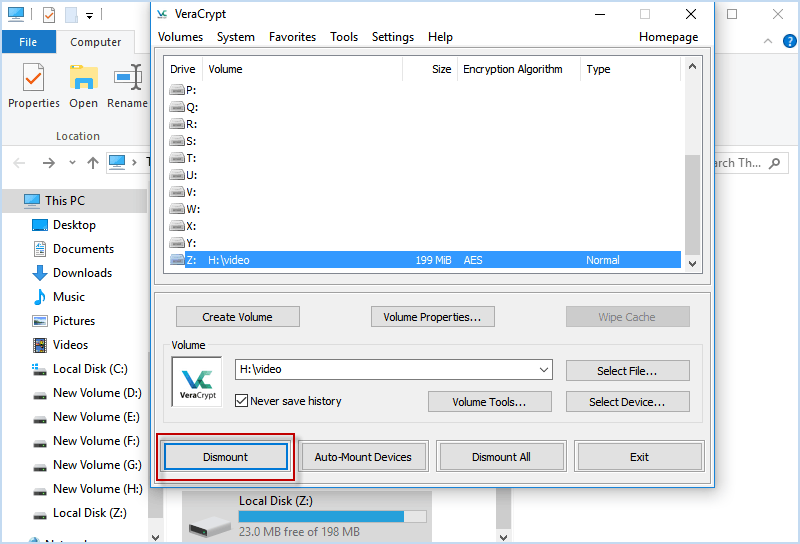The height and width of the screenshot is (544, 800).
Task: Click Exit button in VeraCrypt
Action: click(639, 457)
